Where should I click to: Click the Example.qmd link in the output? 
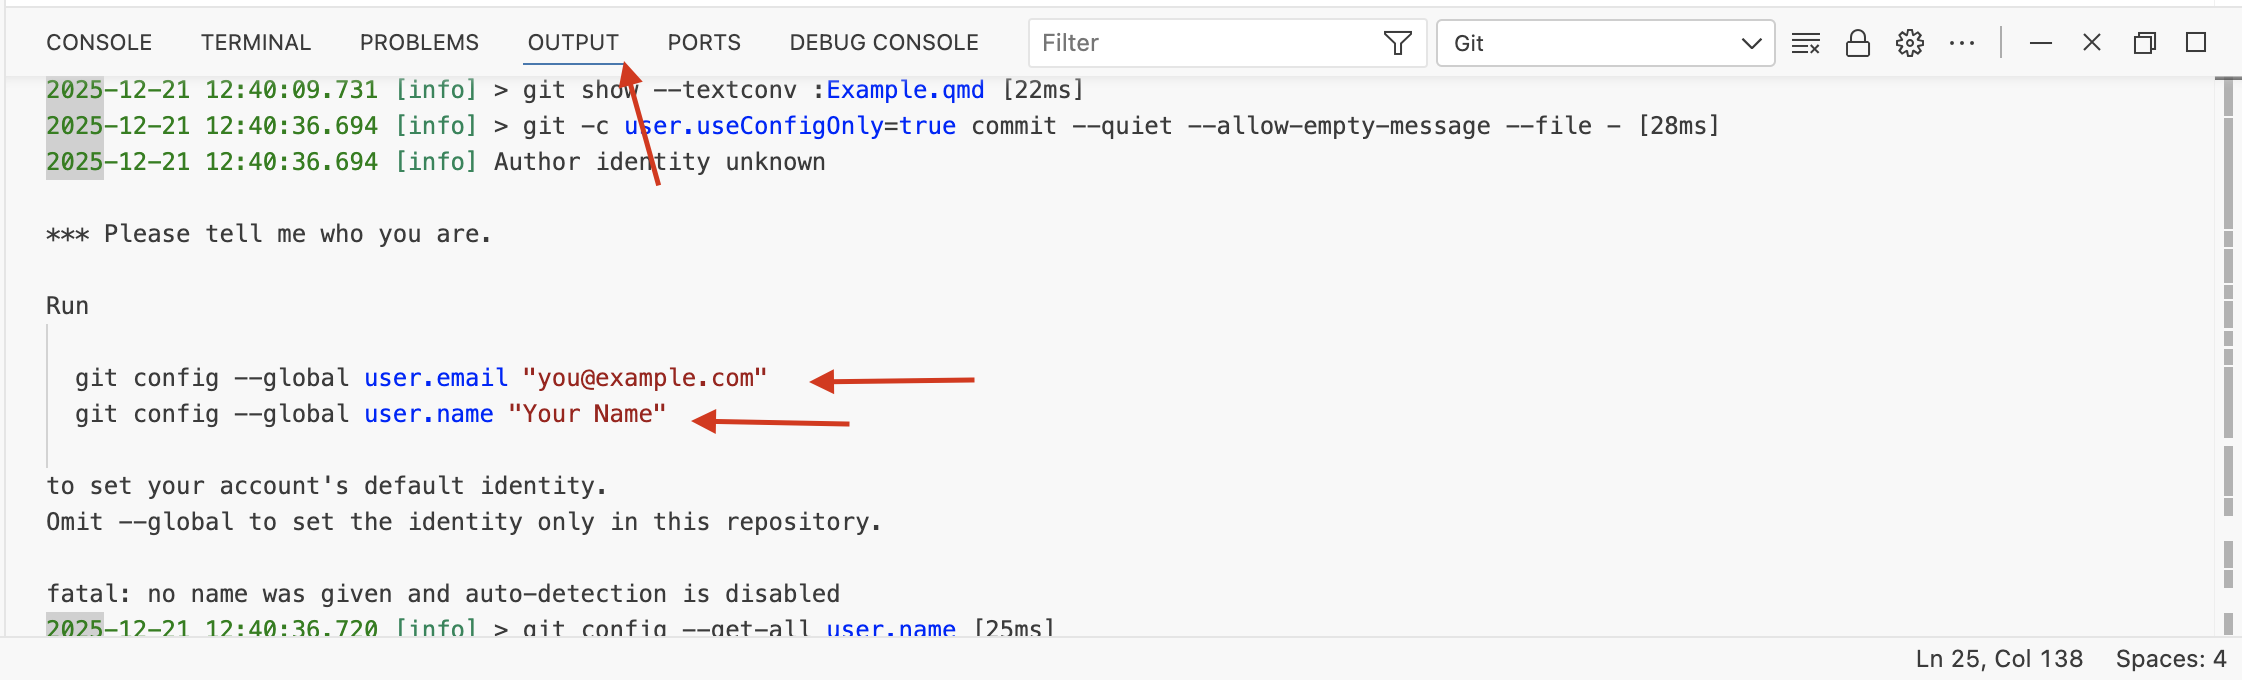(905, 90)
